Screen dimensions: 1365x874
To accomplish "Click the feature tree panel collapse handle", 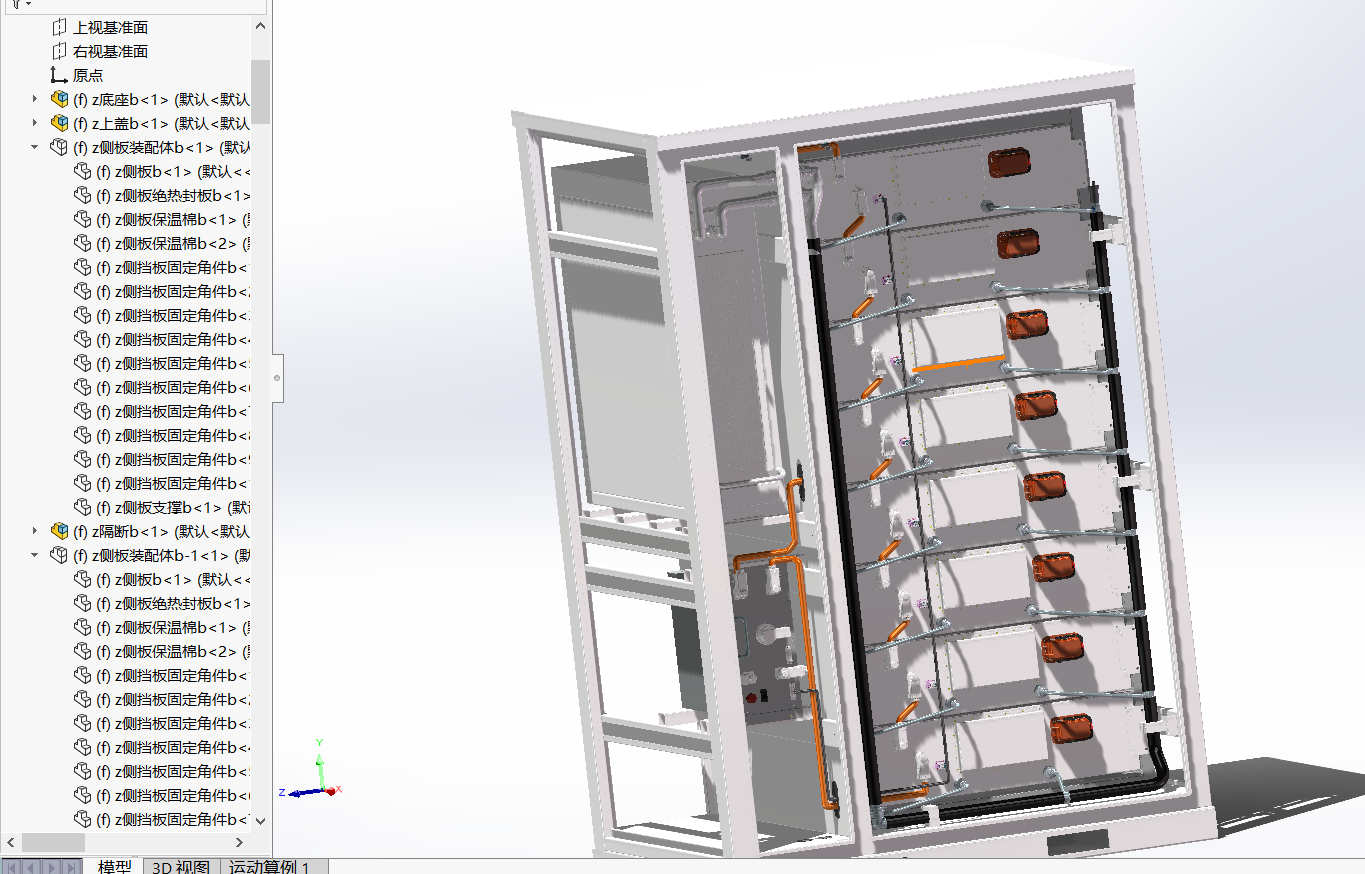I will [277, 378].
